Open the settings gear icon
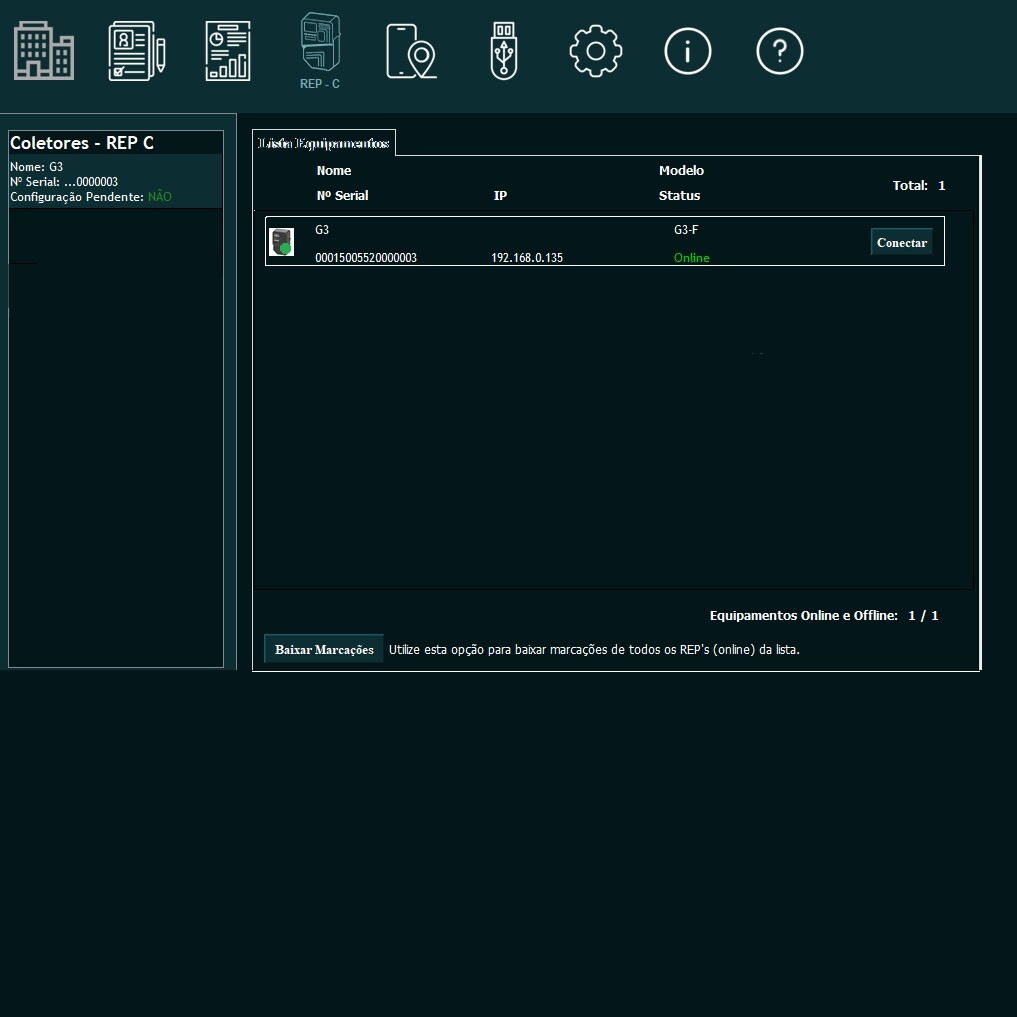The height and width of the screenshot is (1017, 1017). tap(596, 50)
